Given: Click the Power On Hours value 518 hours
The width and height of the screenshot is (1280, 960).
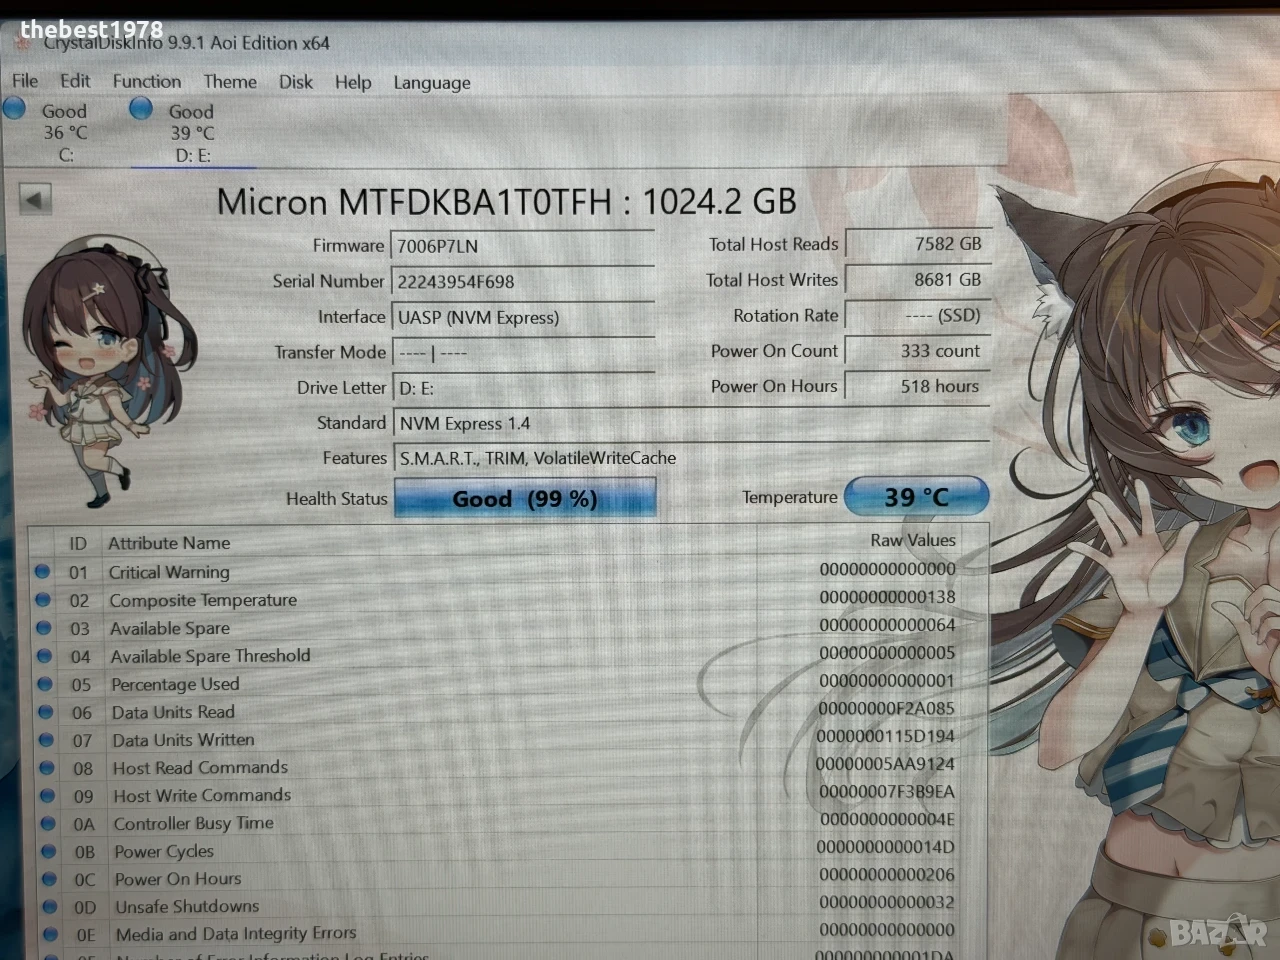Looking at the screenshot, I should click(918, 386).
